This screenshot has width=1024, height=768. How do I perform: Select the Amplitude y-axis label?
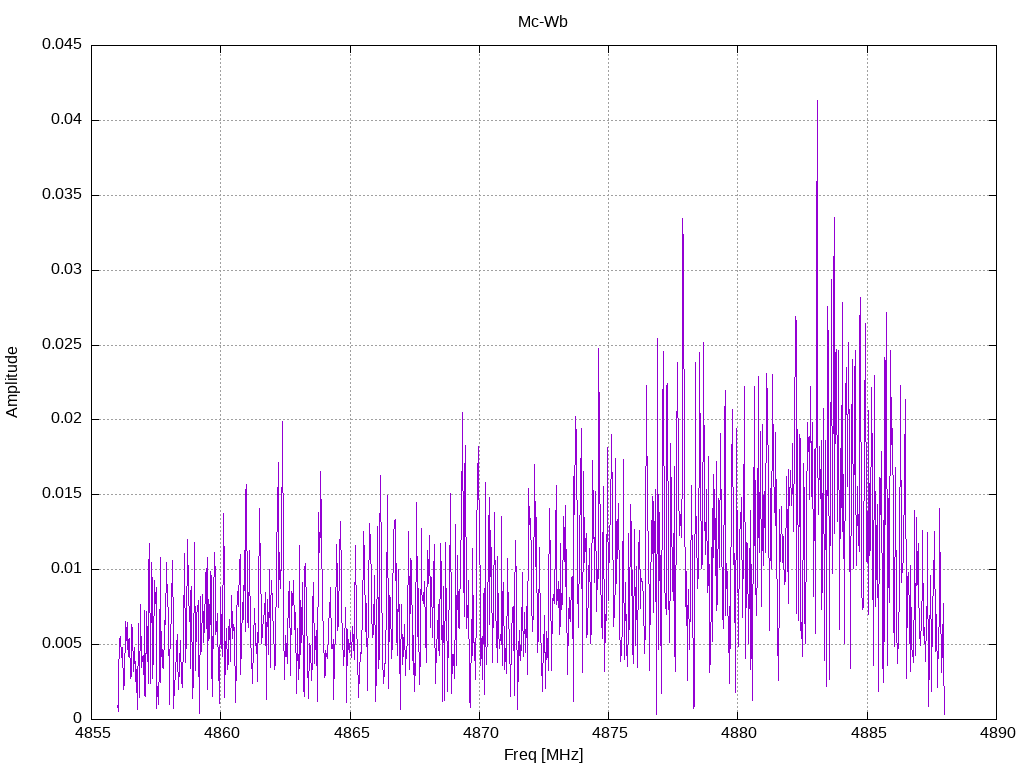(13, 381)
